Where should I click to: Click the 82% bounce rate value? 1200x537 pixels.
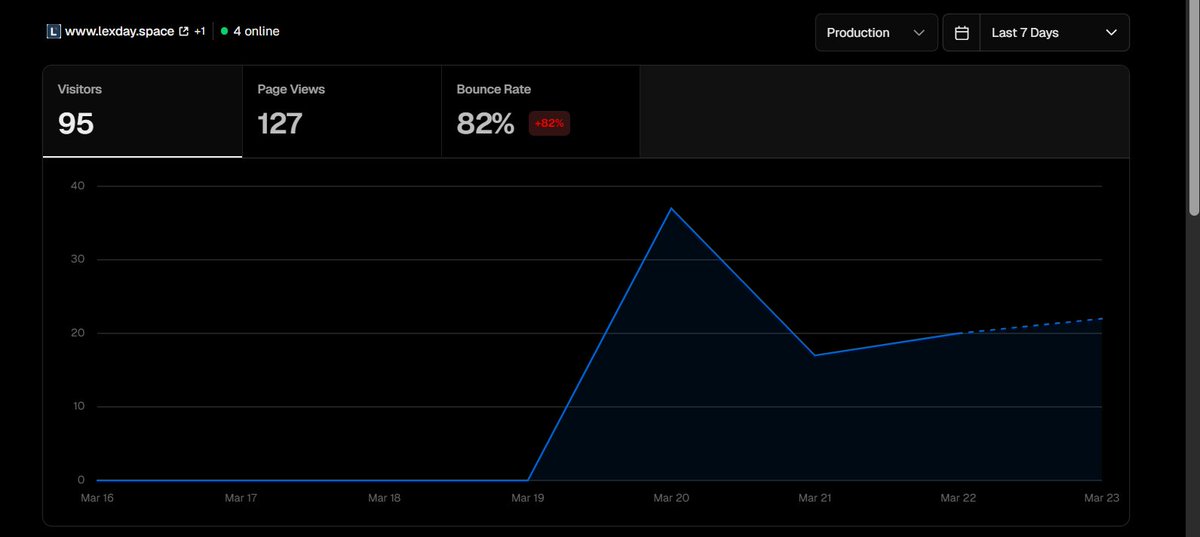(485, 124)
